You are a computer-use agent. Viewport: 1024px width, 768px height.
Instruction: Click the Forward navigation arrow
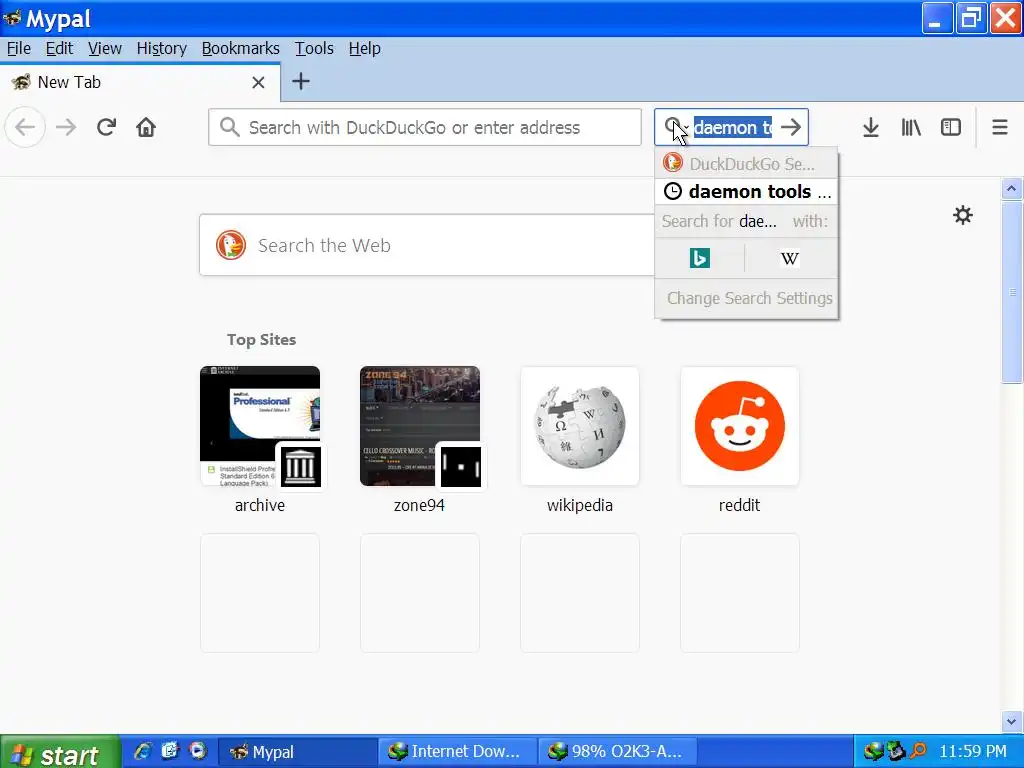click(66, 127)
